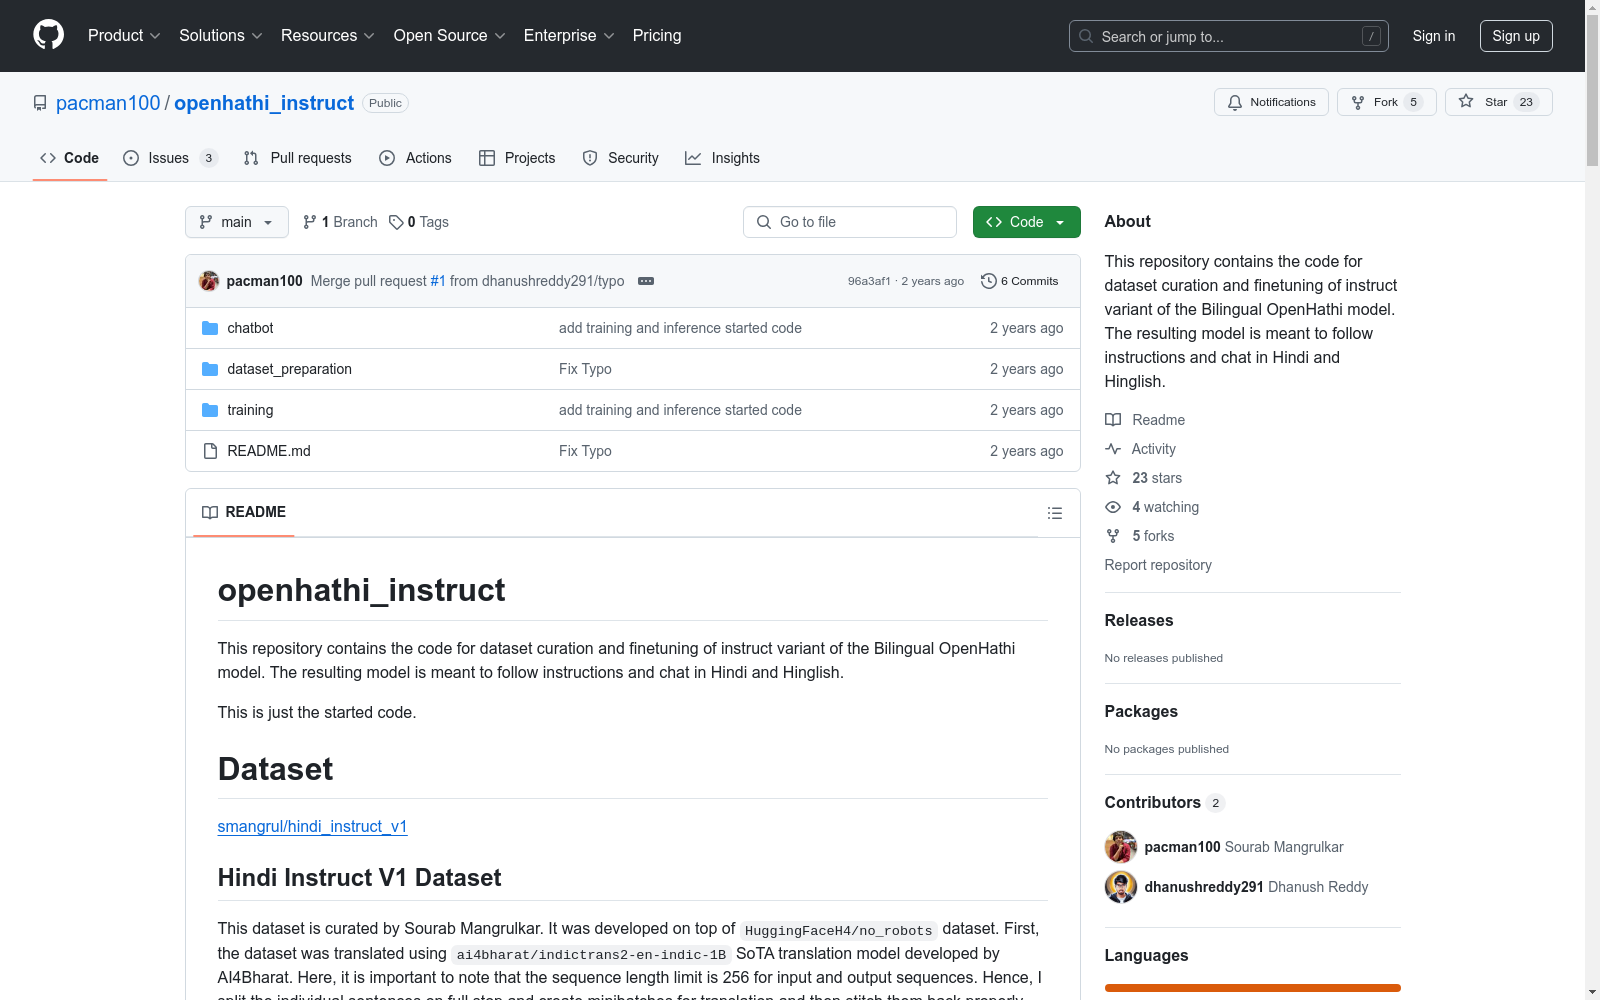Expand the Open Source menu

tap(450, 36)
